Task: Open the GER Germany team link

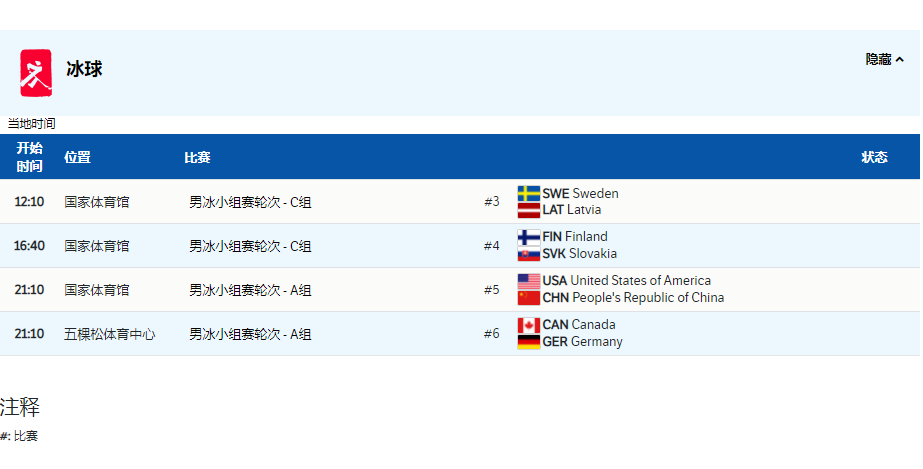Action: tap(582, 342)
